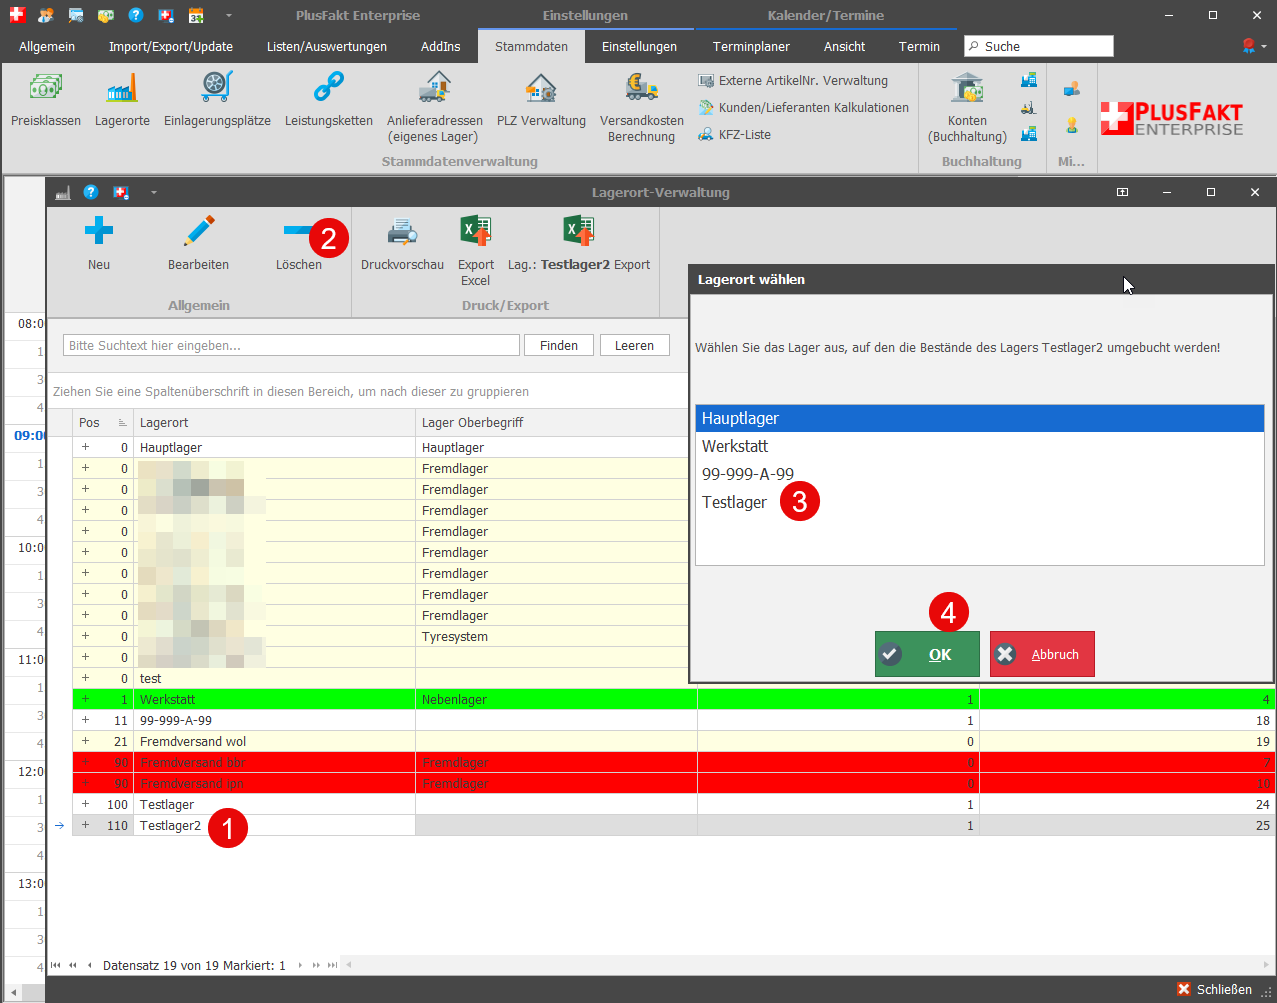
Task: Select Testlager in the Lagerort wählen list
Action: (980, 502)
